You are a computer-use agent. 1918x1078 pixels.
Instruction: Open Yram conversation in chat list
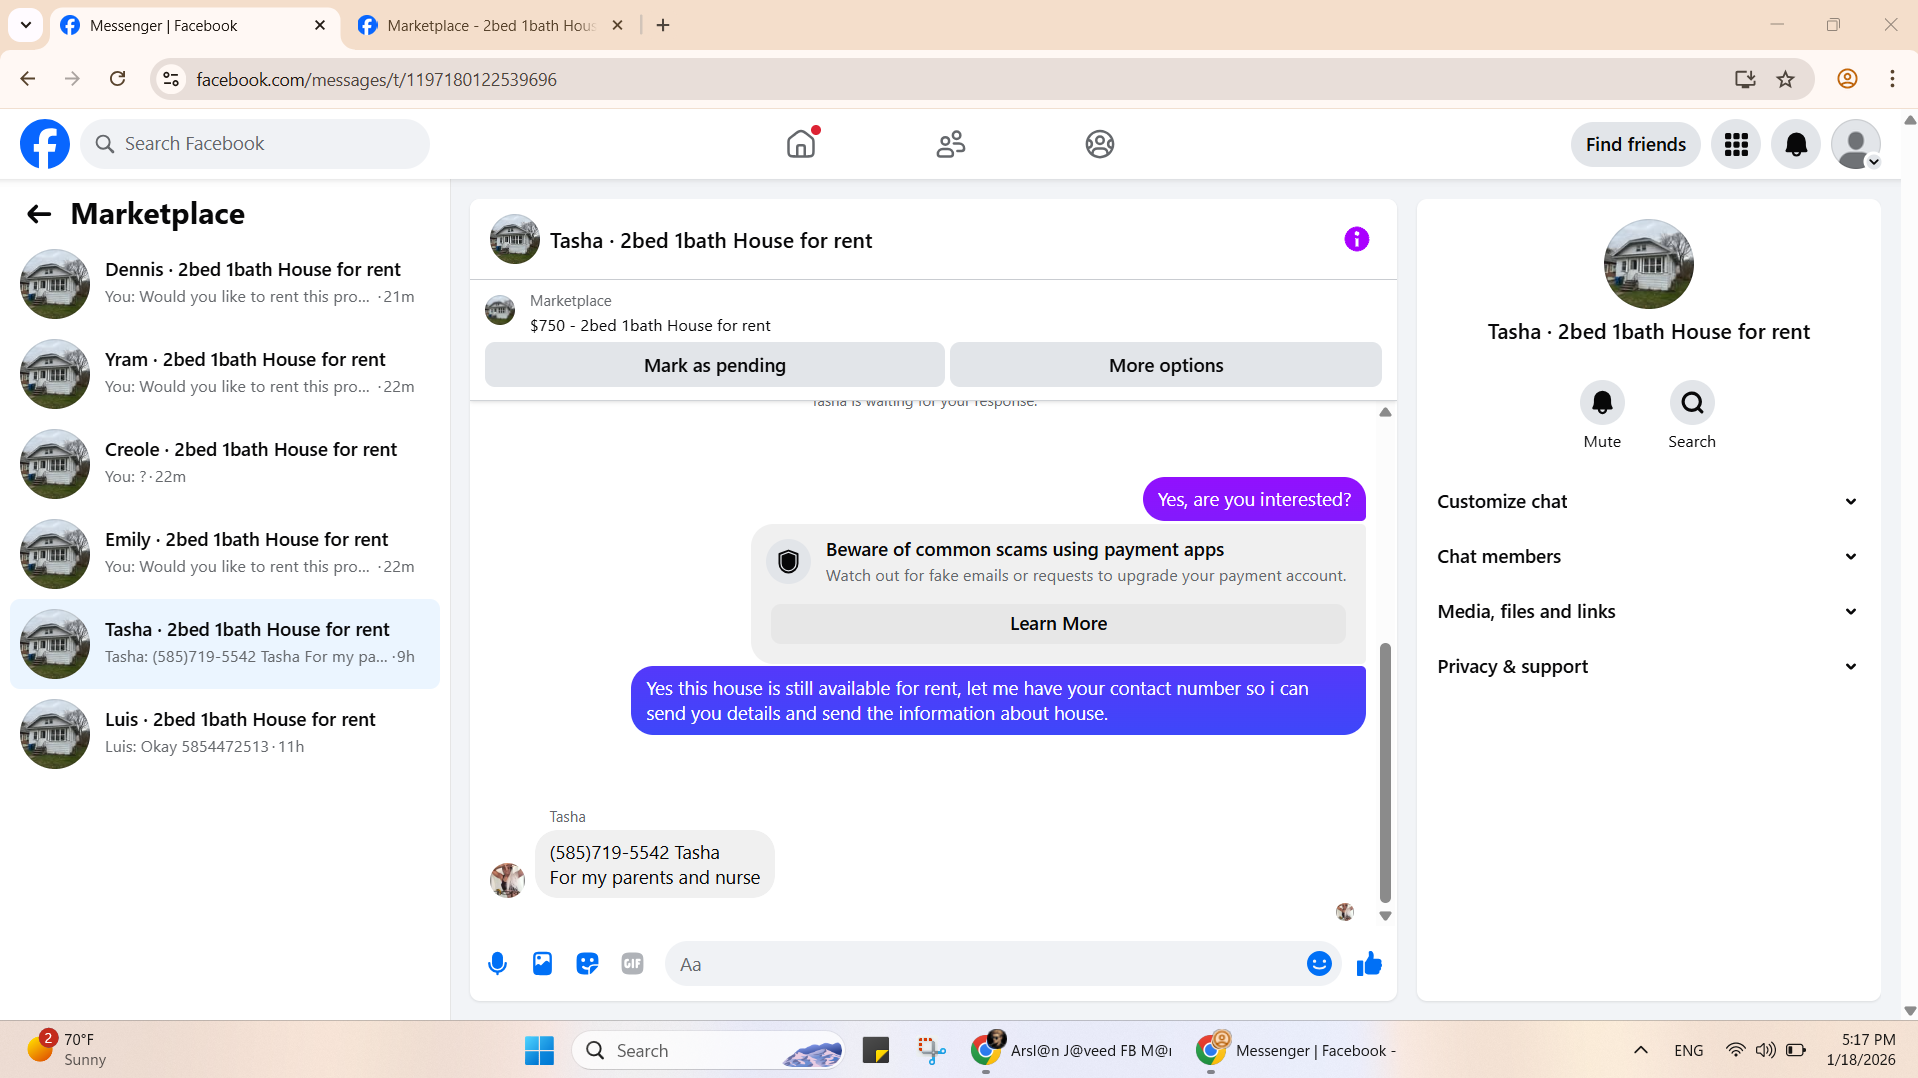[x=225, y=374]
